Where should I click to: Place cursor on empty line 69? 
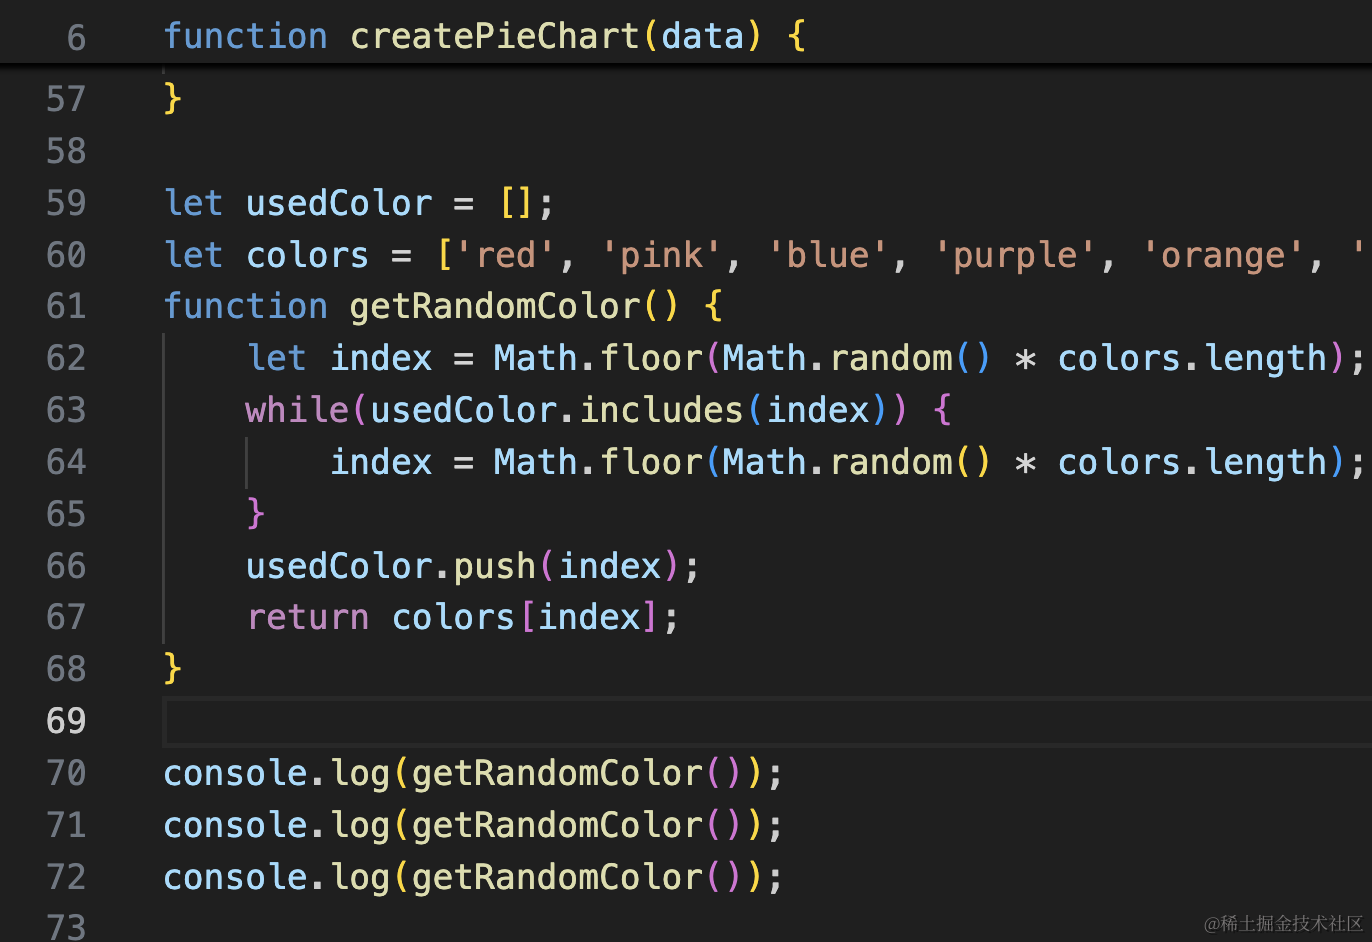coord(767,721)
